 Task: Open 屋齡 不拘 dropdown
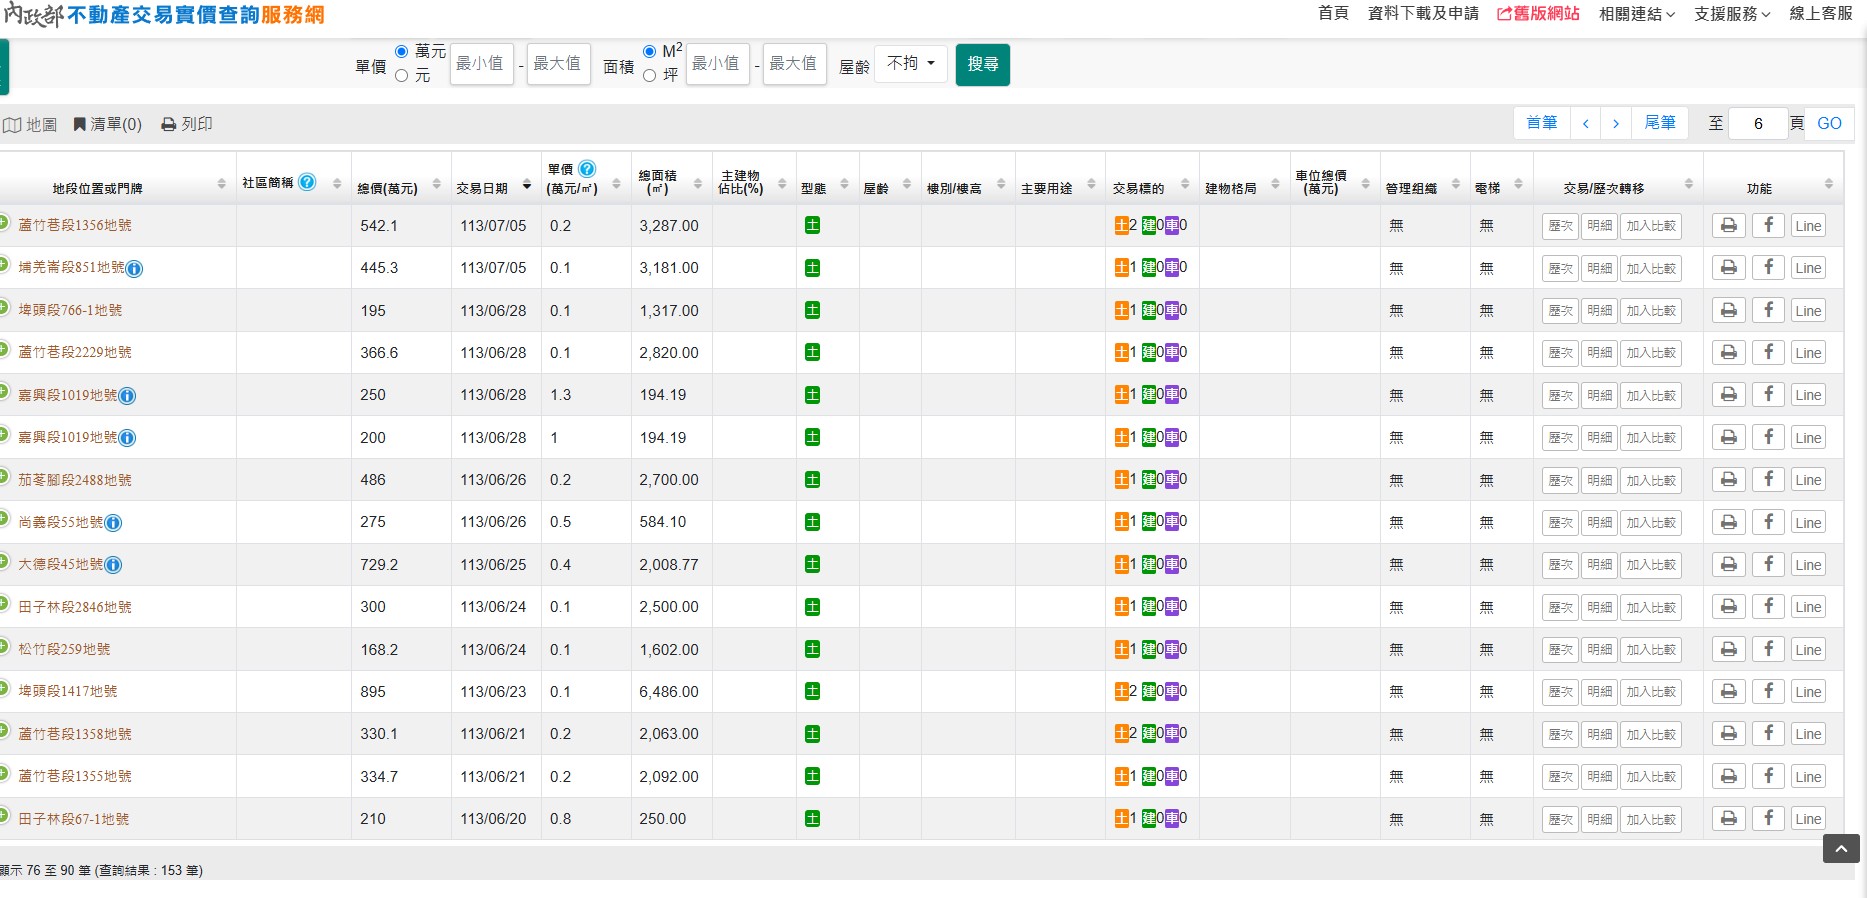tap(910, 64)
